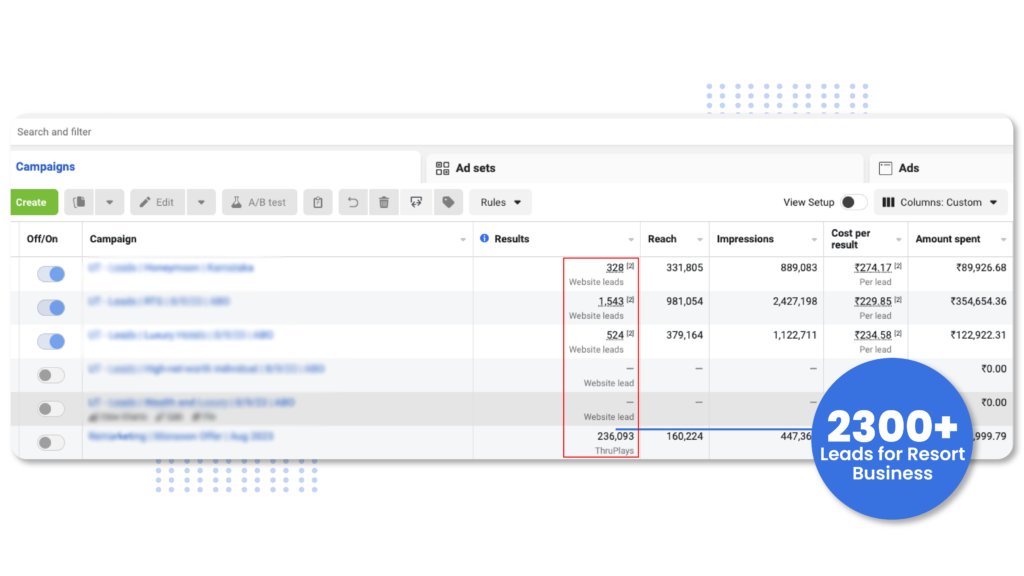Sort by the Amount spent column header

[x=948, y=239]
